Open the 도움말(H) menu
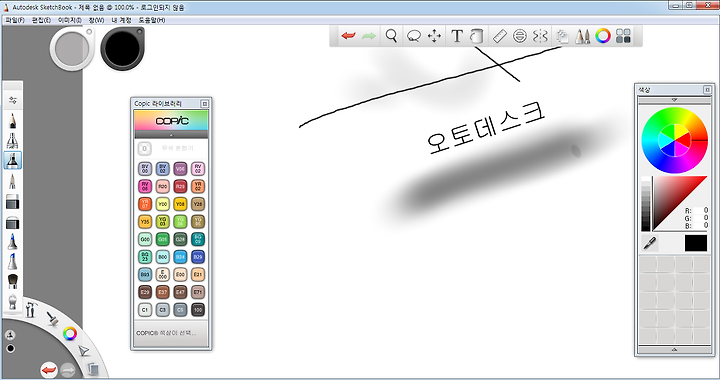The image size is (720, 380). click(152, 20)
